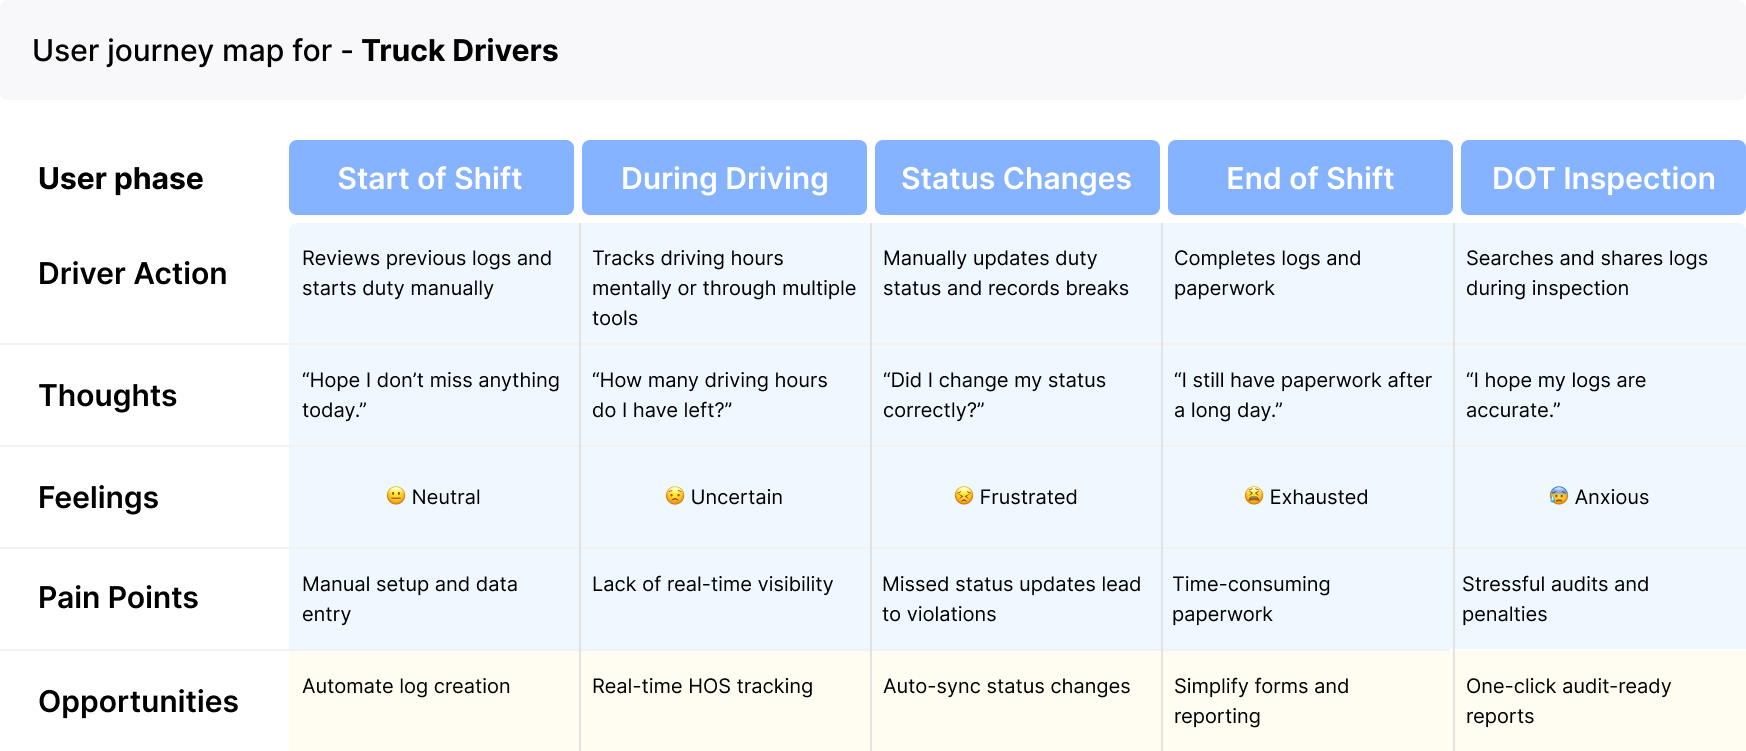Screen dimensions: 1746x751
Task: Click the Automate log creation opportunity cell
Action: [x=434, y=701]
